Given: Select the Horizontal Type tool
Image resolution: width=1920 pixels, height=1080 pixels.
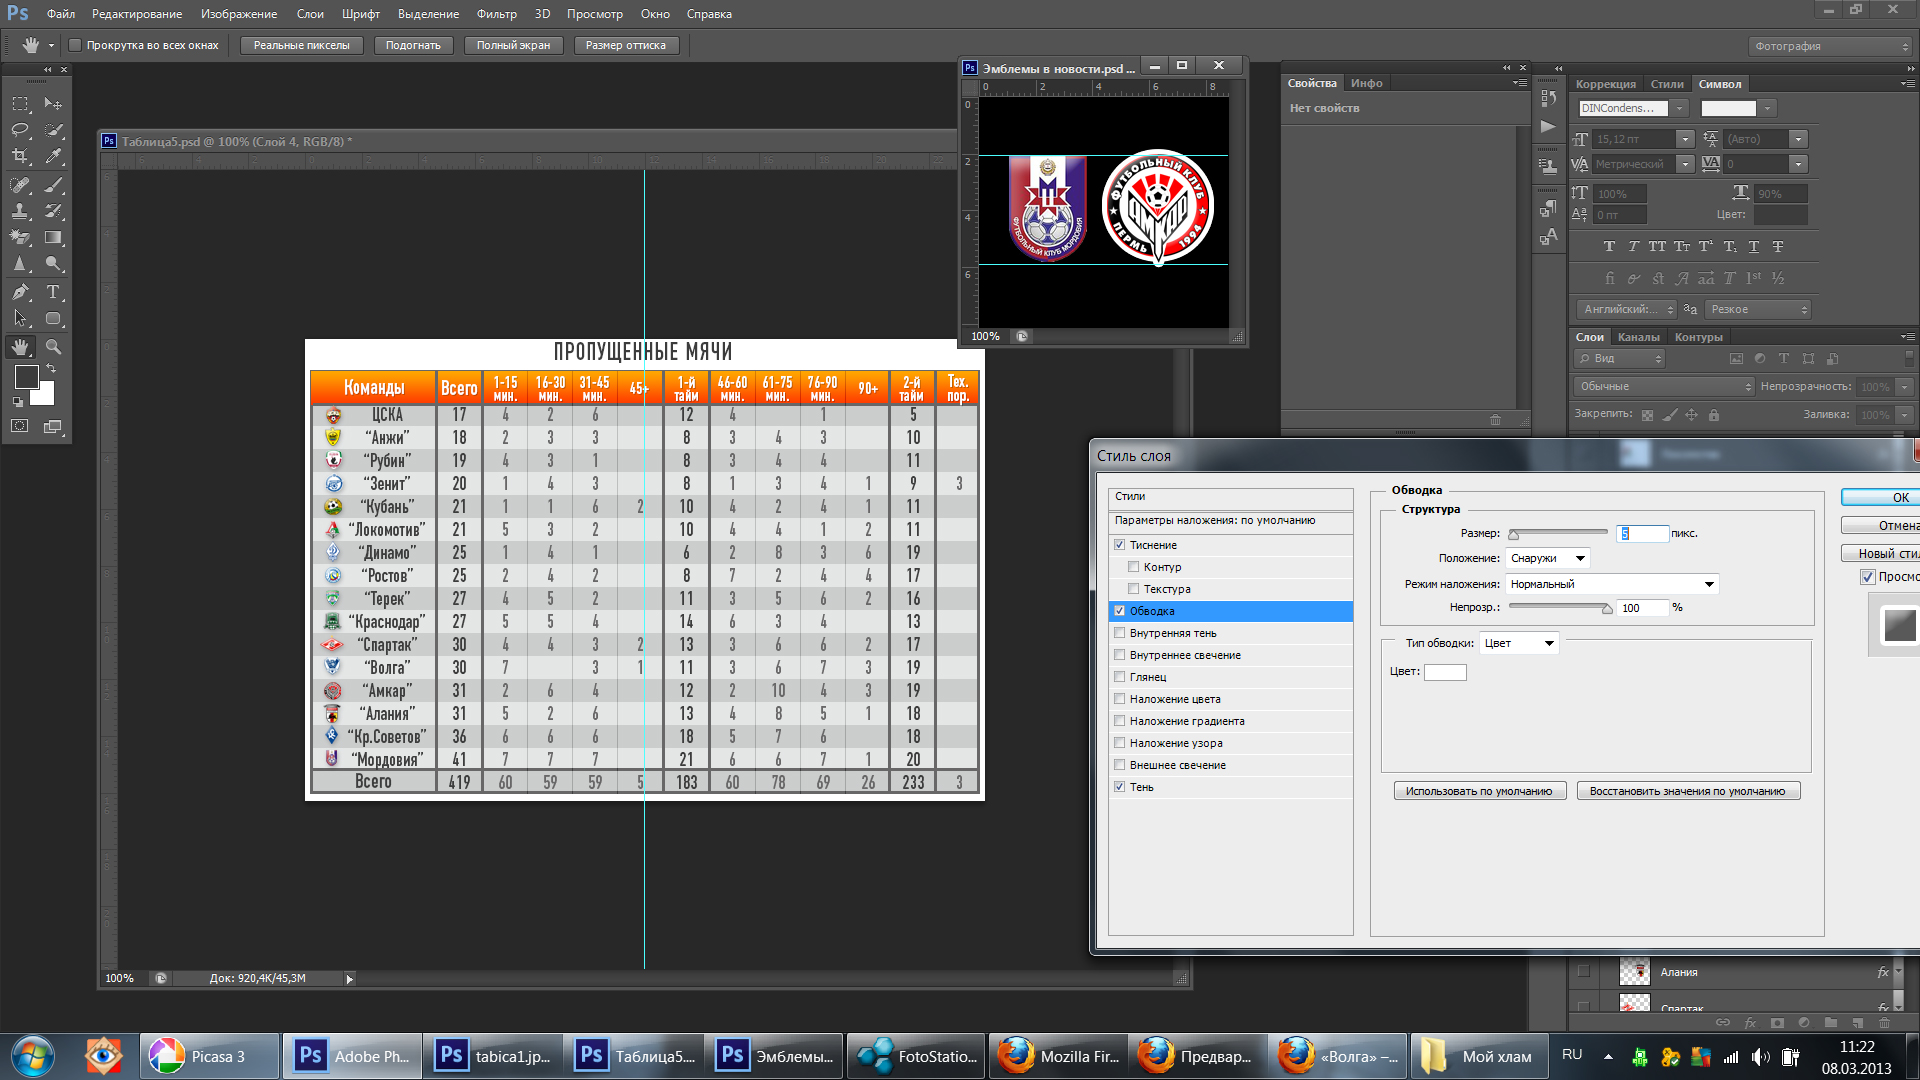Looking at the screenshot, I should tap(53, 292).
